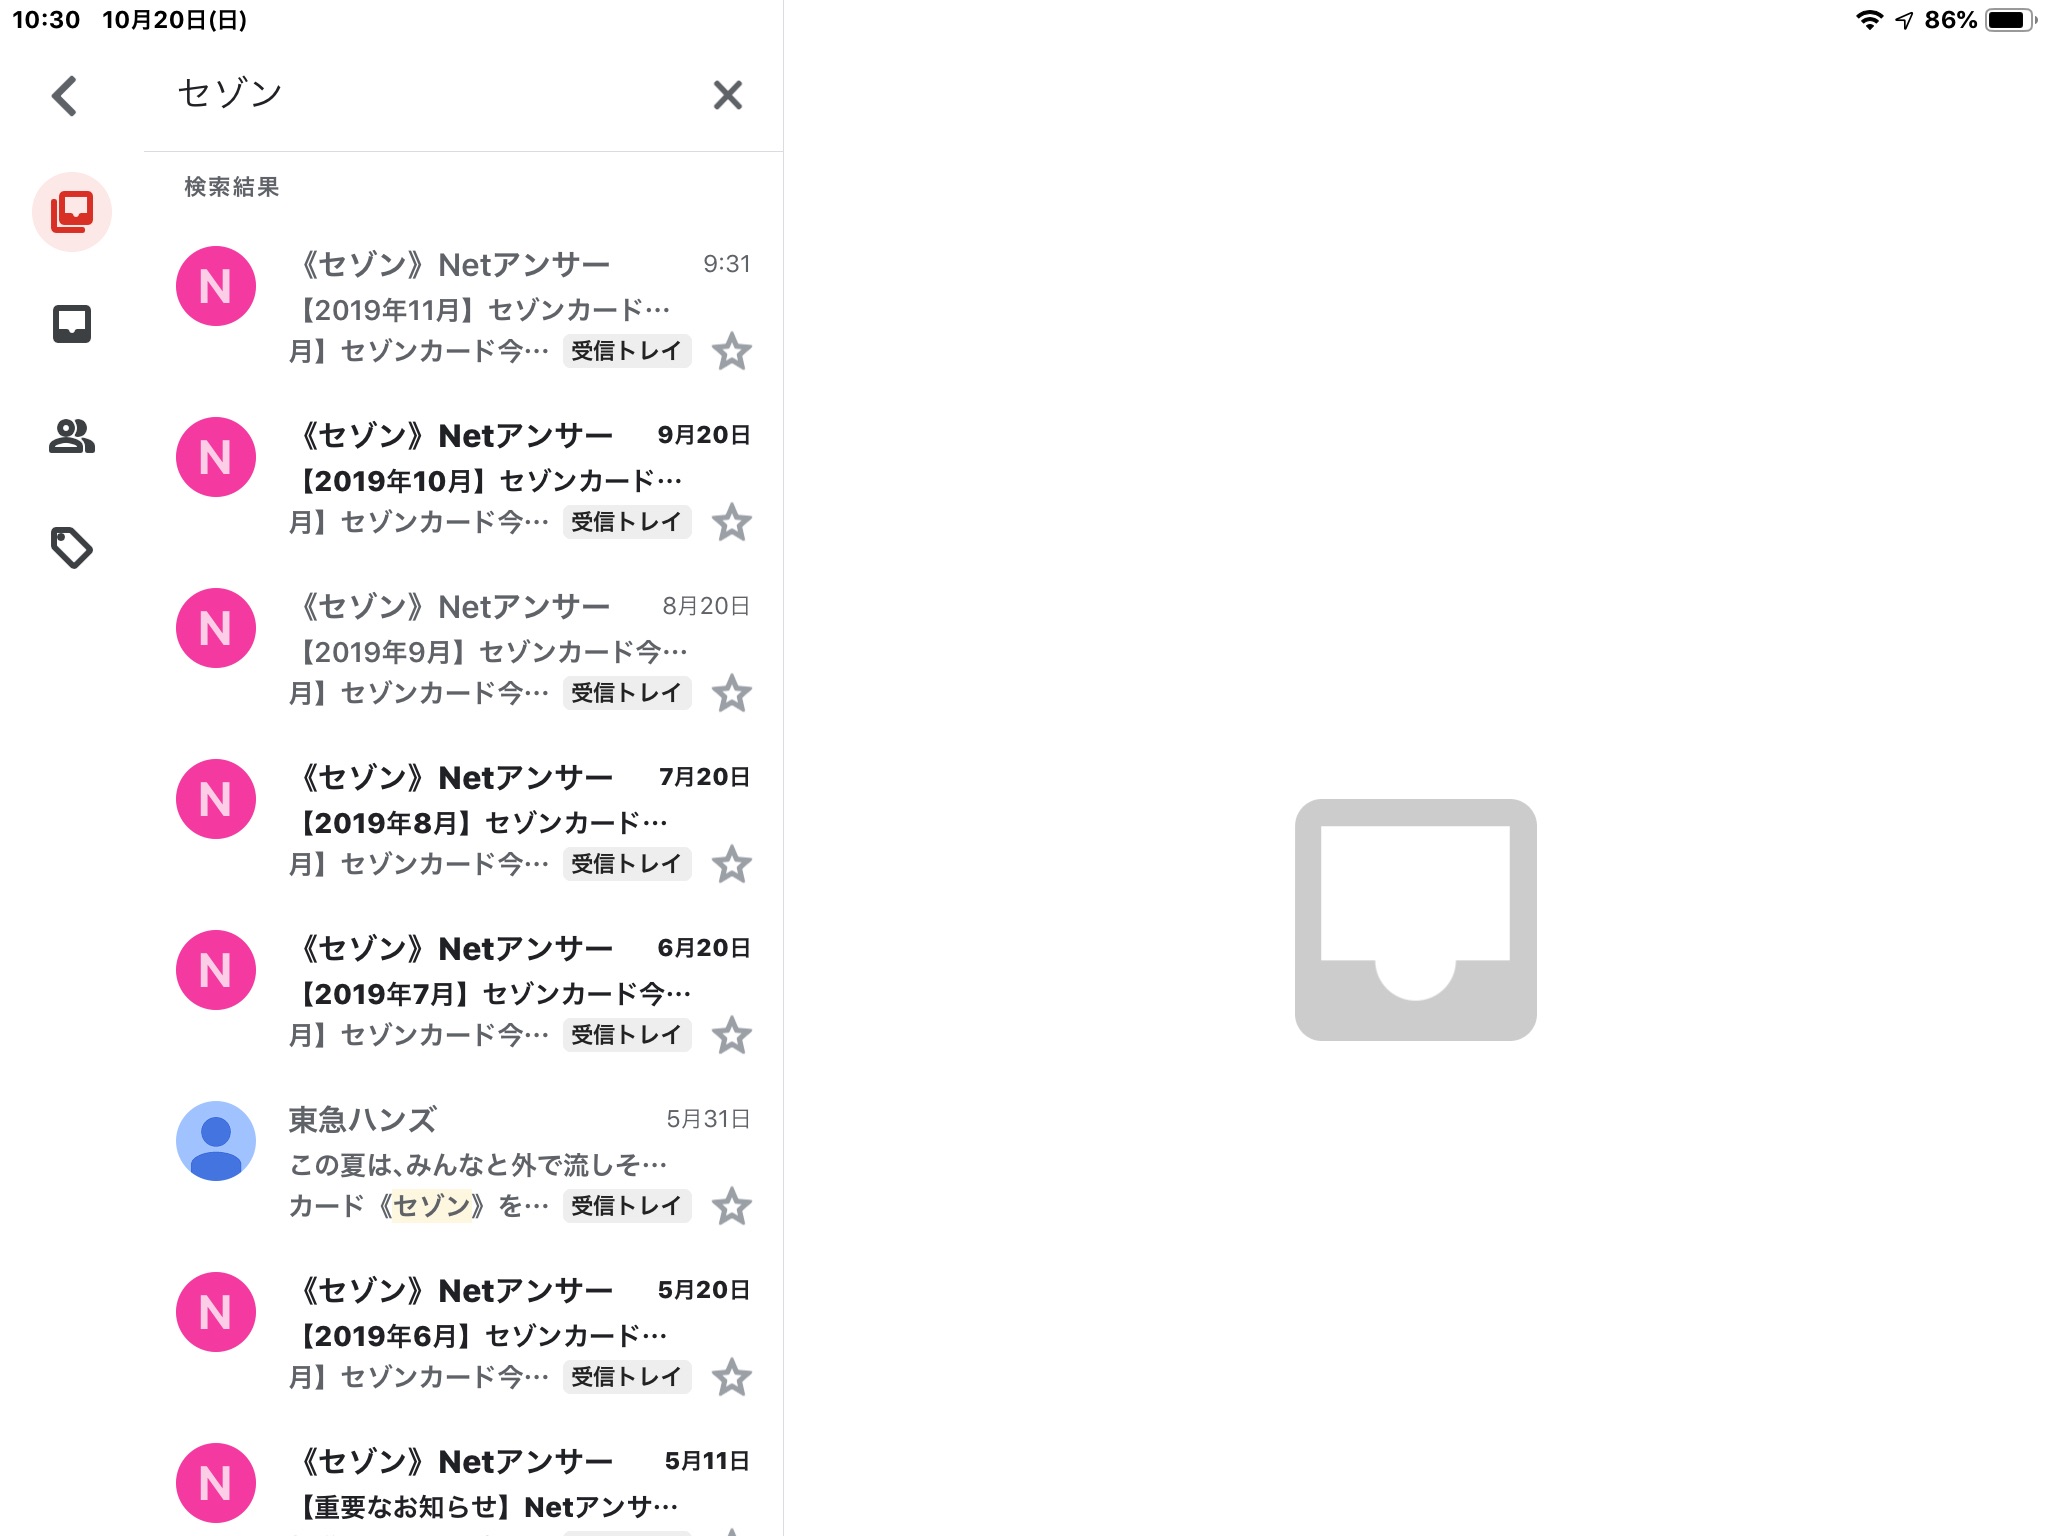The width and height of the screenshot is (2048, 1536).
Task: Star the 9月20日 Netアンサー email
Action: point(732,522)
